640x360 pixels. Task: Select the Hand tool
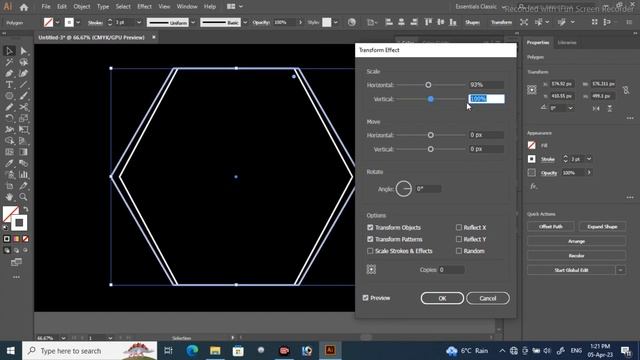click(x=9, y=197)
